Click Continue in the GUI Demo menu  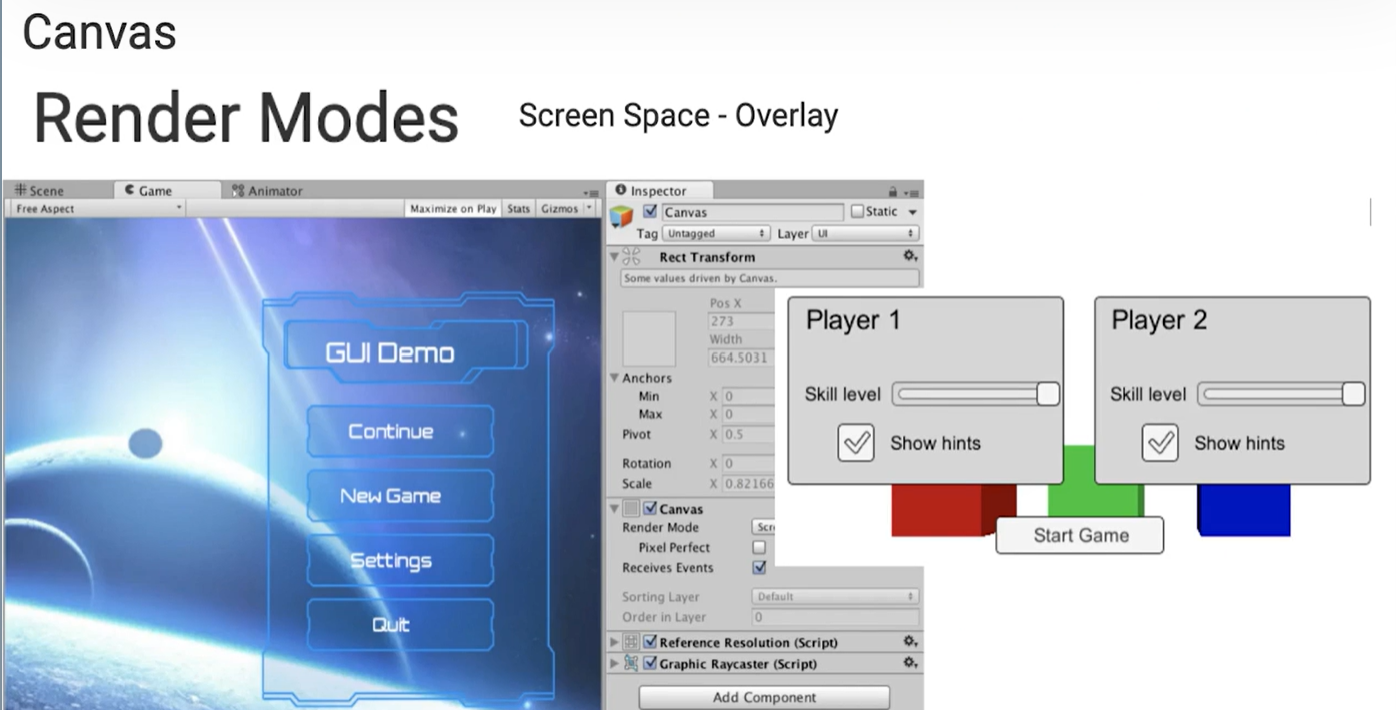(399, 431)
